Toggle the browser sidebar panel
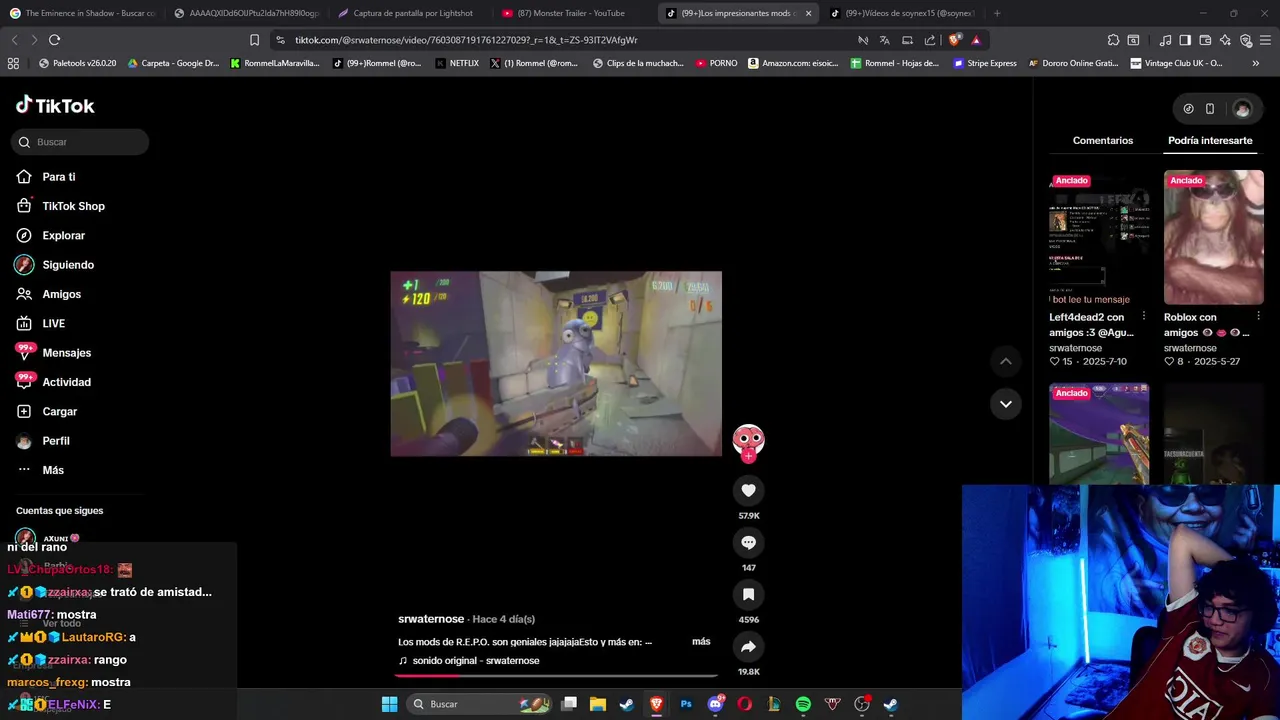Screen dimensions: 1280x720 tap(1185, 40)
